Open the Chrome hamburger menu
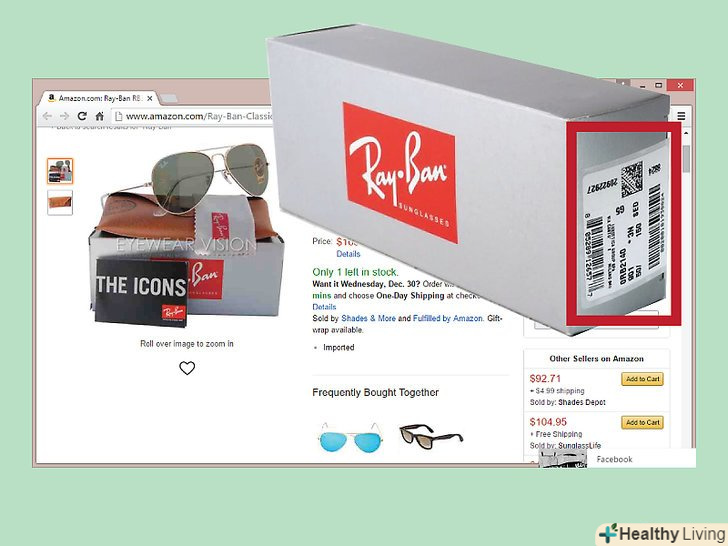728x546 pixels. coord(681,116)
